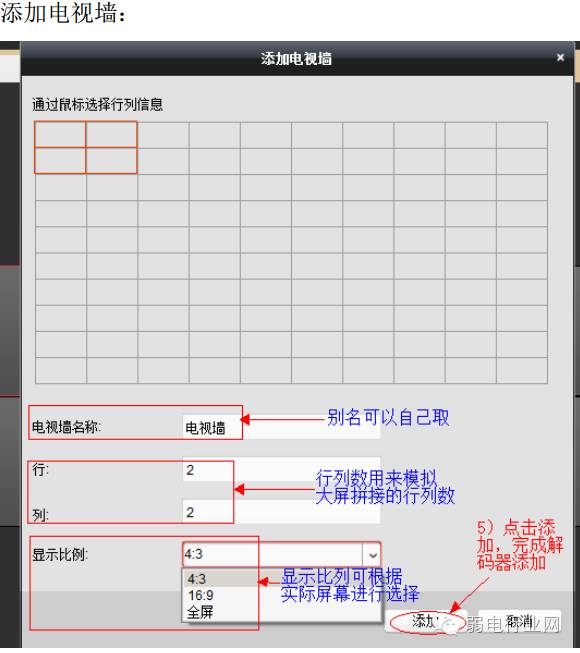This screenshot has height=653, width=580.
Task: Click the 电视墙名称 text field
Action: coord(281,427)
